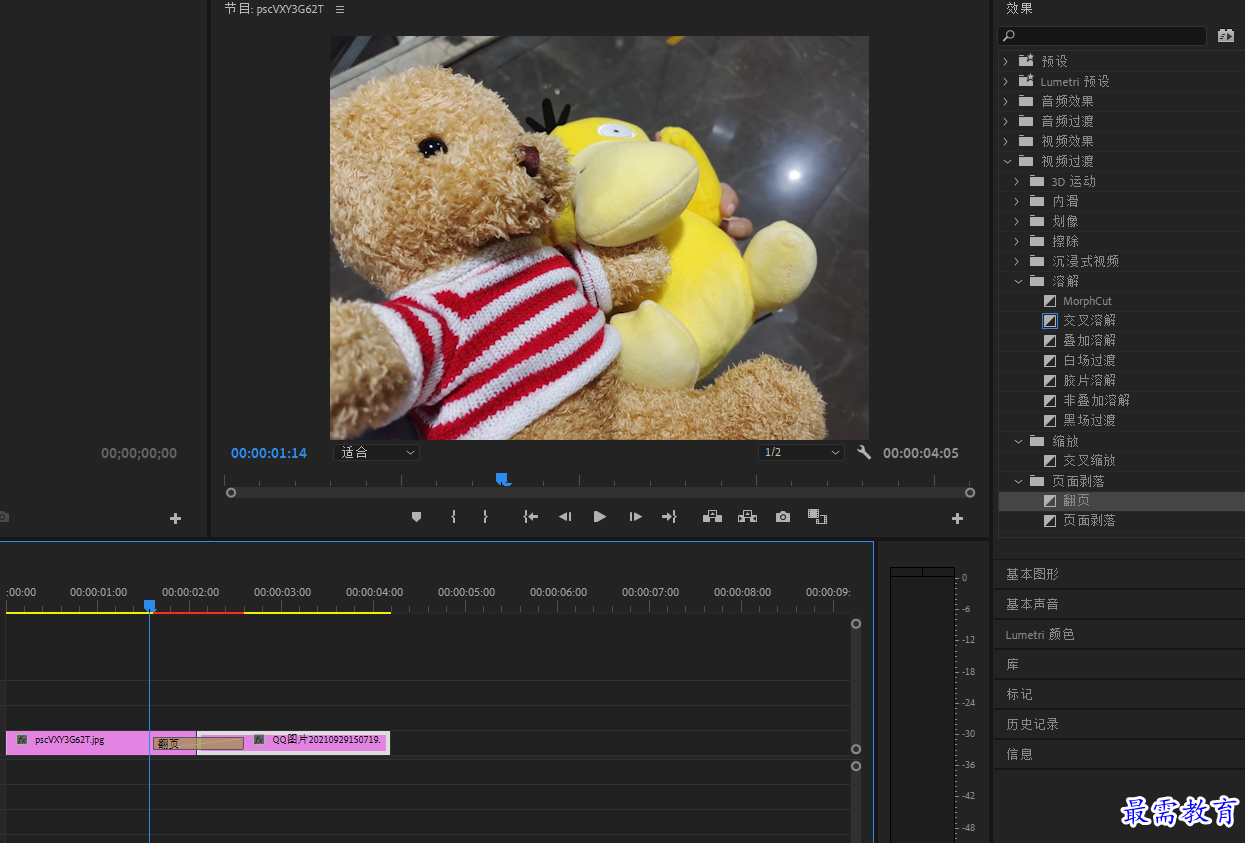Viewport: 1245px width, 843px height.
Task: Expand the 内滑 folder
Action: (x=1017, y=201)
